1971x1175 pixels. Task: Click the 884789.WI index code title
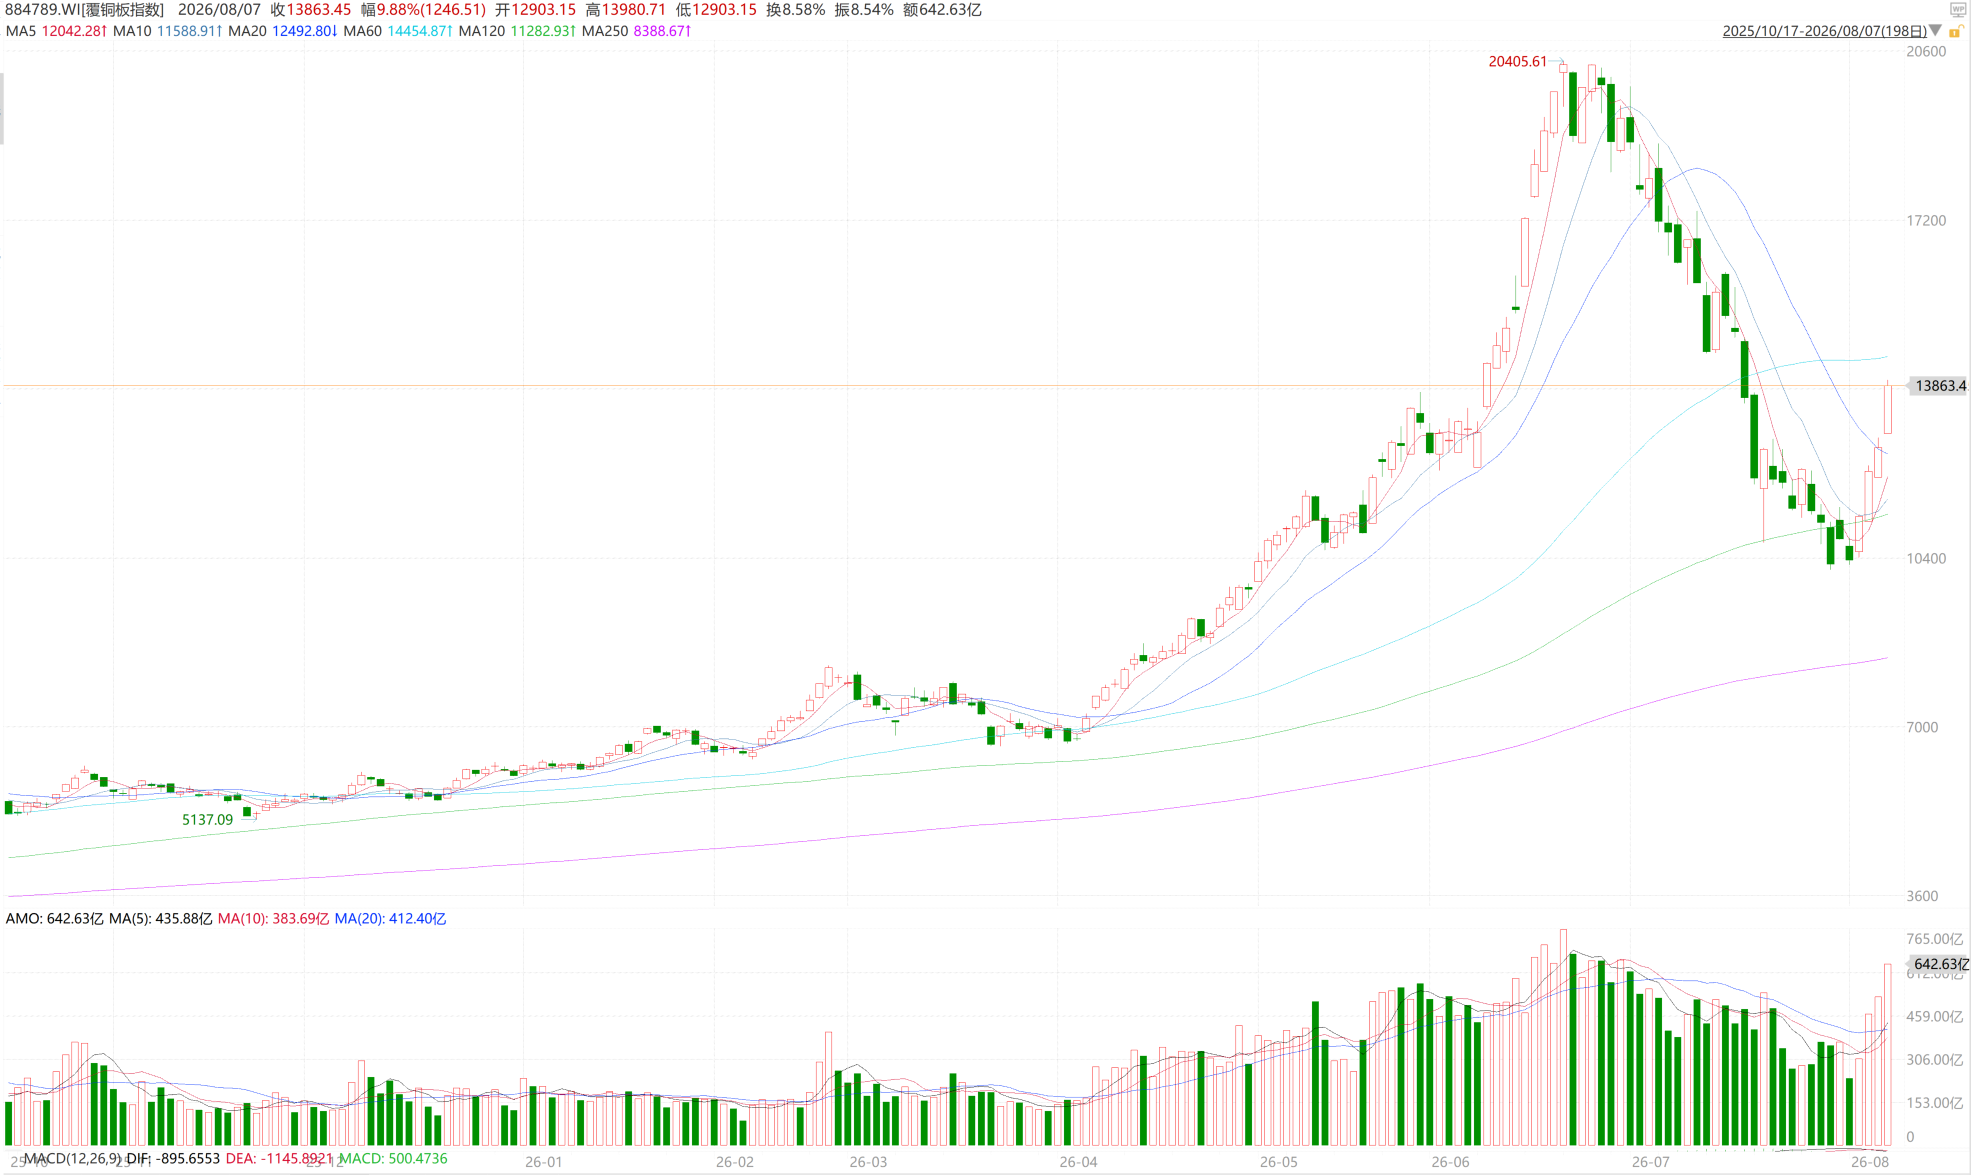point(85,10)
